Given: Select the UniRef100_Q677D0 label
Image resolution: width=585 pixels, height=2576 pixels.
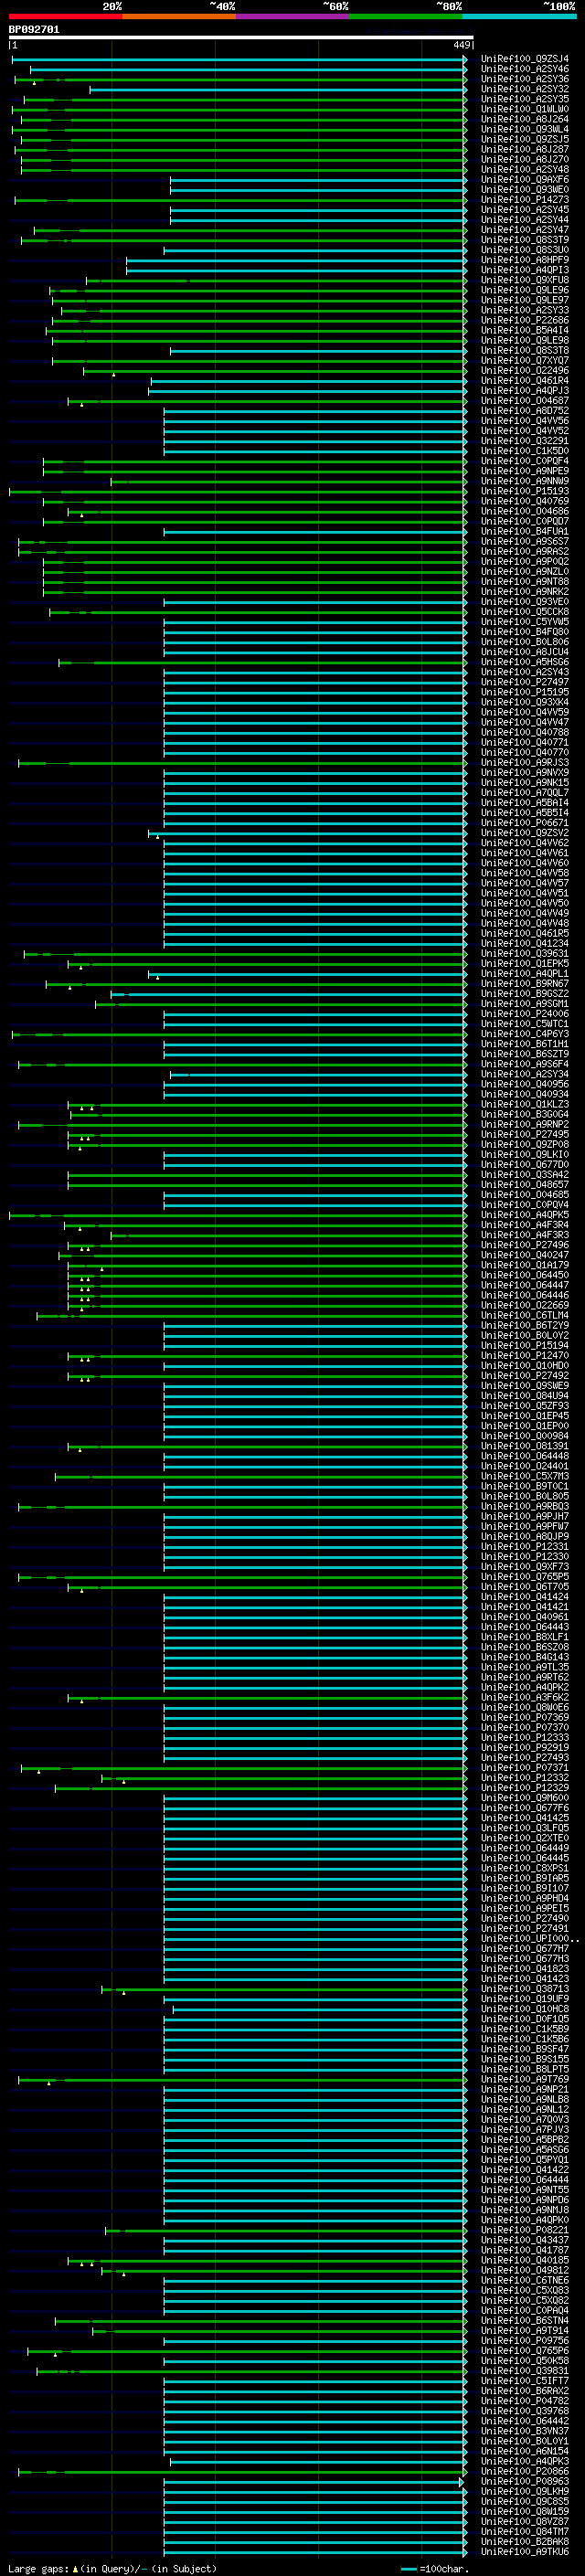Looking at the screenshot, I should point(525,1165).
